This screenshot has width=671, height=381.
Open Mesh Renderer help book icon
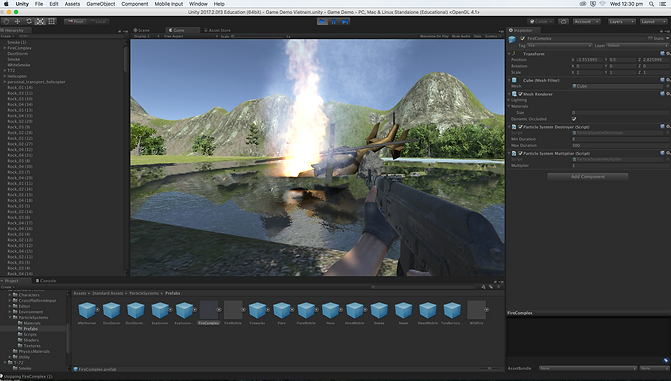(662, 94)
